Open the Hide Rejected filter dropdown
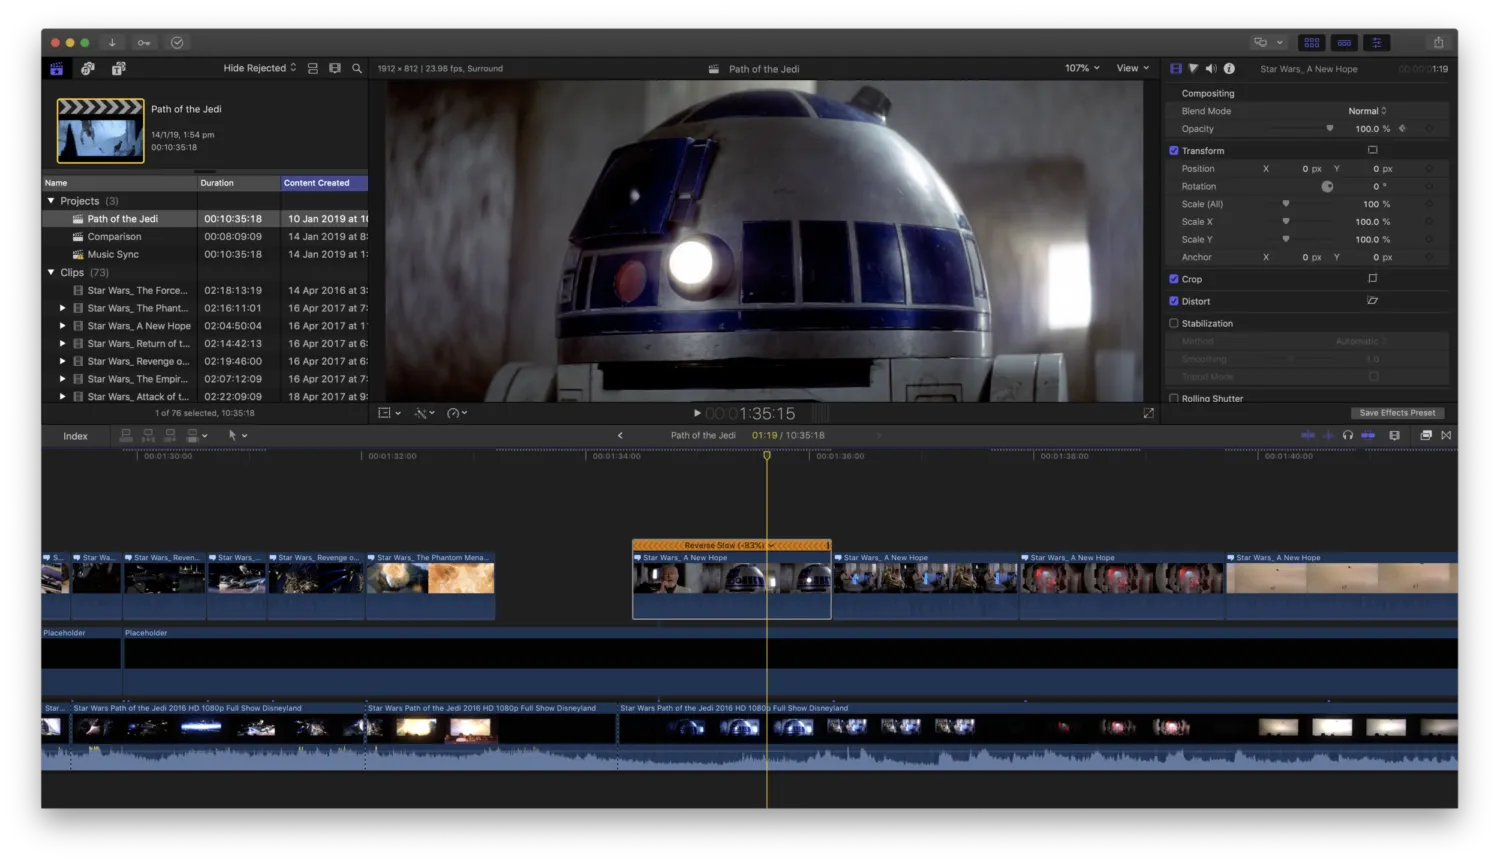The height and width of the screenshot is (862, 1500). pyautogui.click(x=260, y=69)
